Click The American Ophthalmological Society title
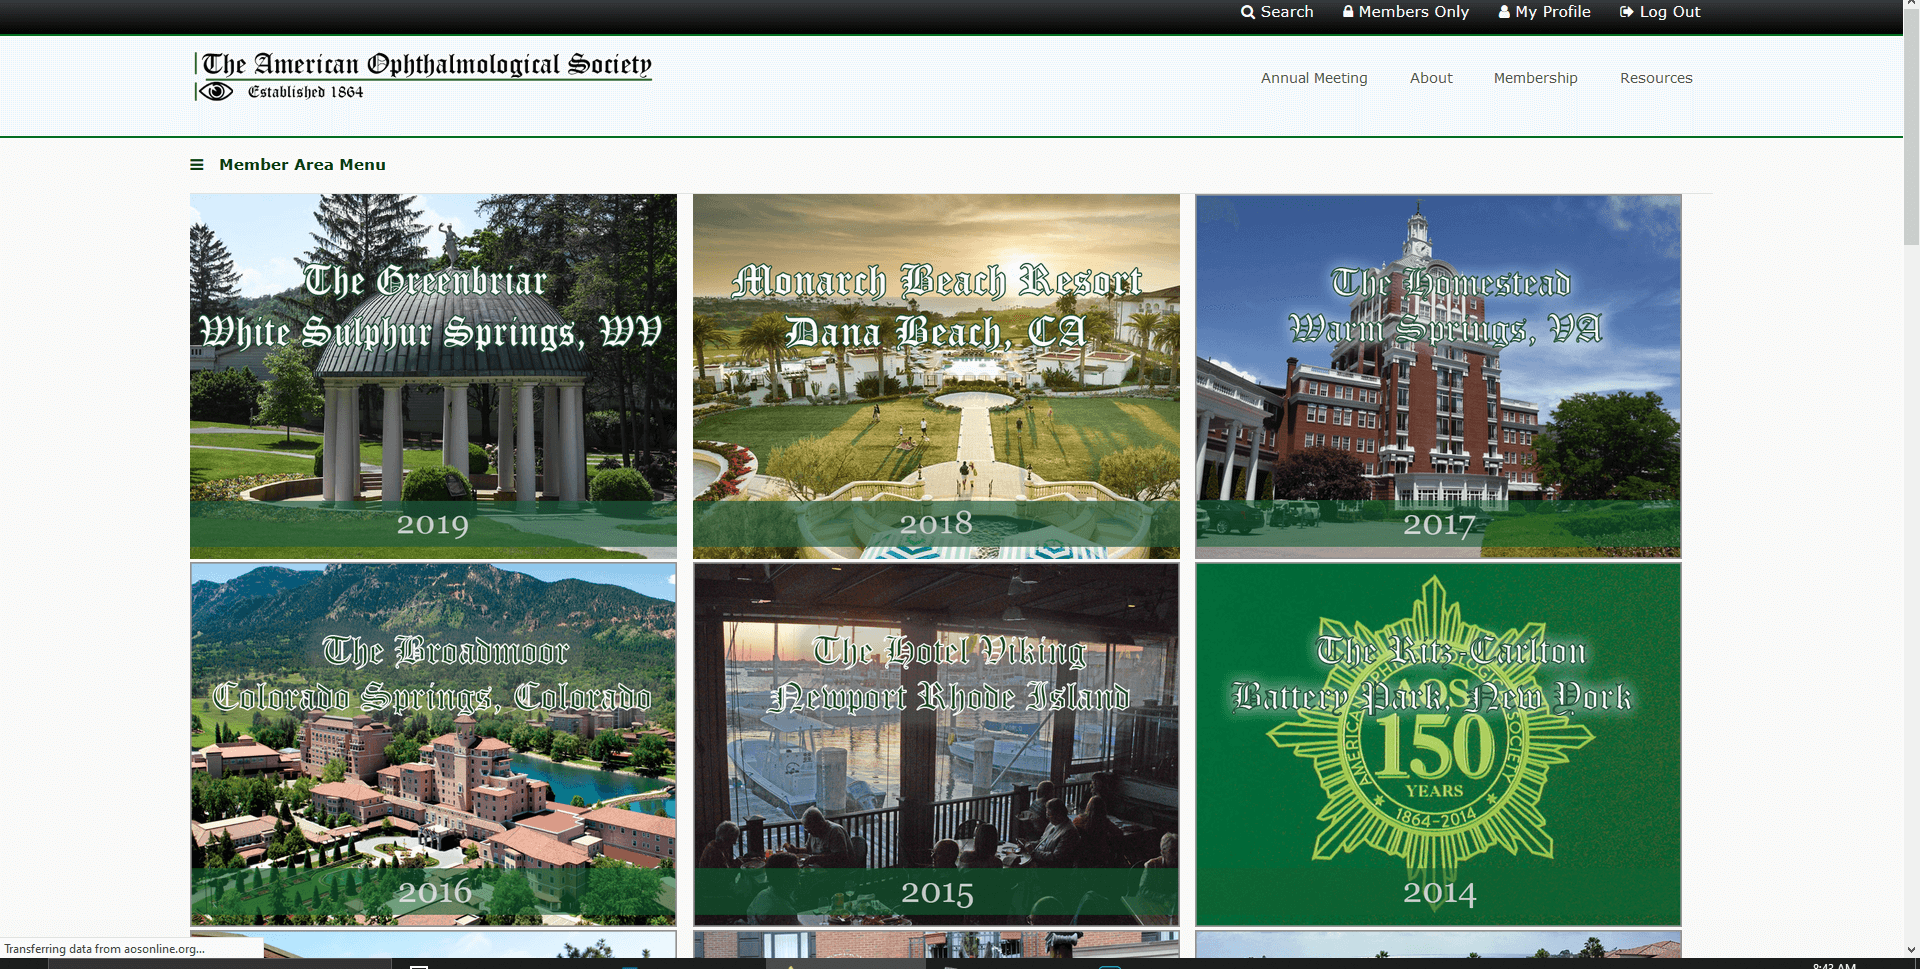Screen dimensions: 1920x969 (x=427, y=64)
